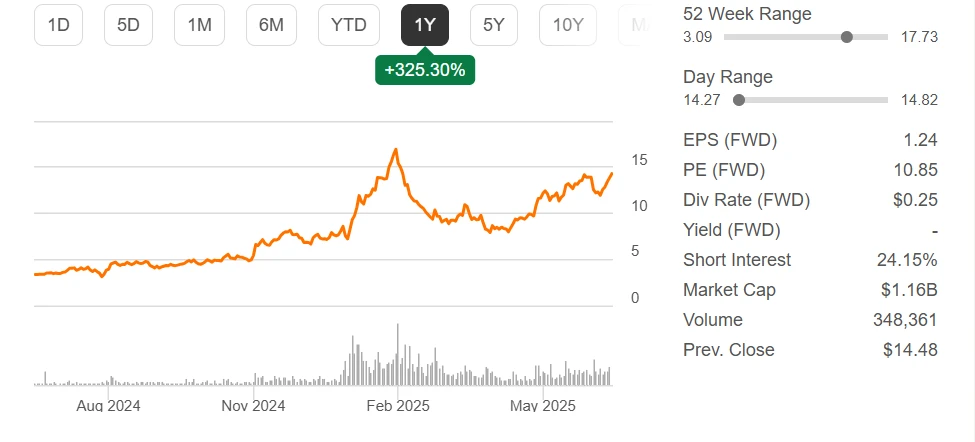Show the 1M chart period
Viewport: 975px width, 442px height.
click(199, 25)
